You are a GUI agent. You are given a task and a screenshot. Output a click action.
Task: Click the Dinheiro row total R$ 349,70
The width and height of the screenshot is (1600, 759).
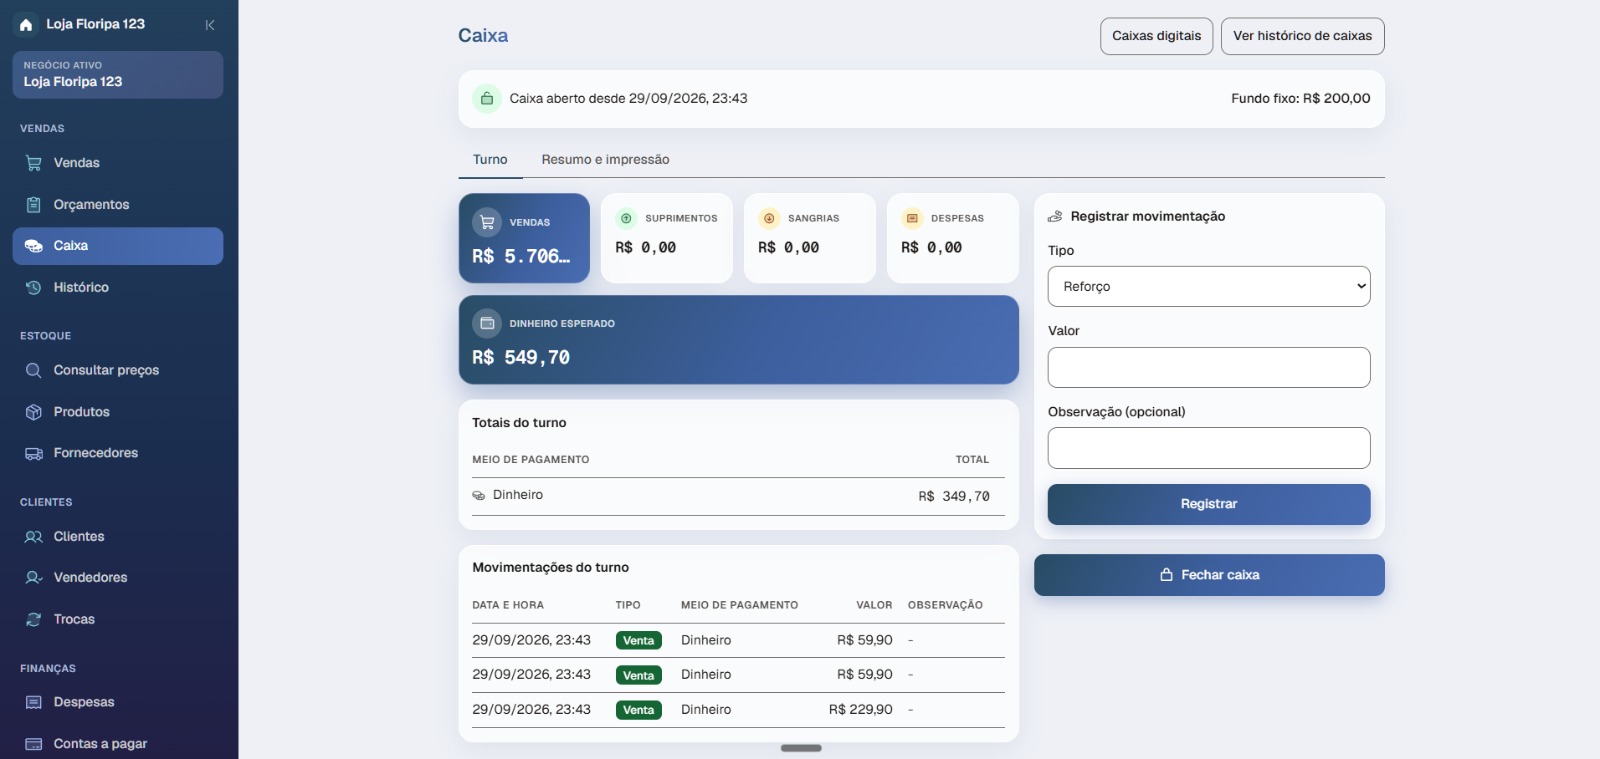coord(954,496)
